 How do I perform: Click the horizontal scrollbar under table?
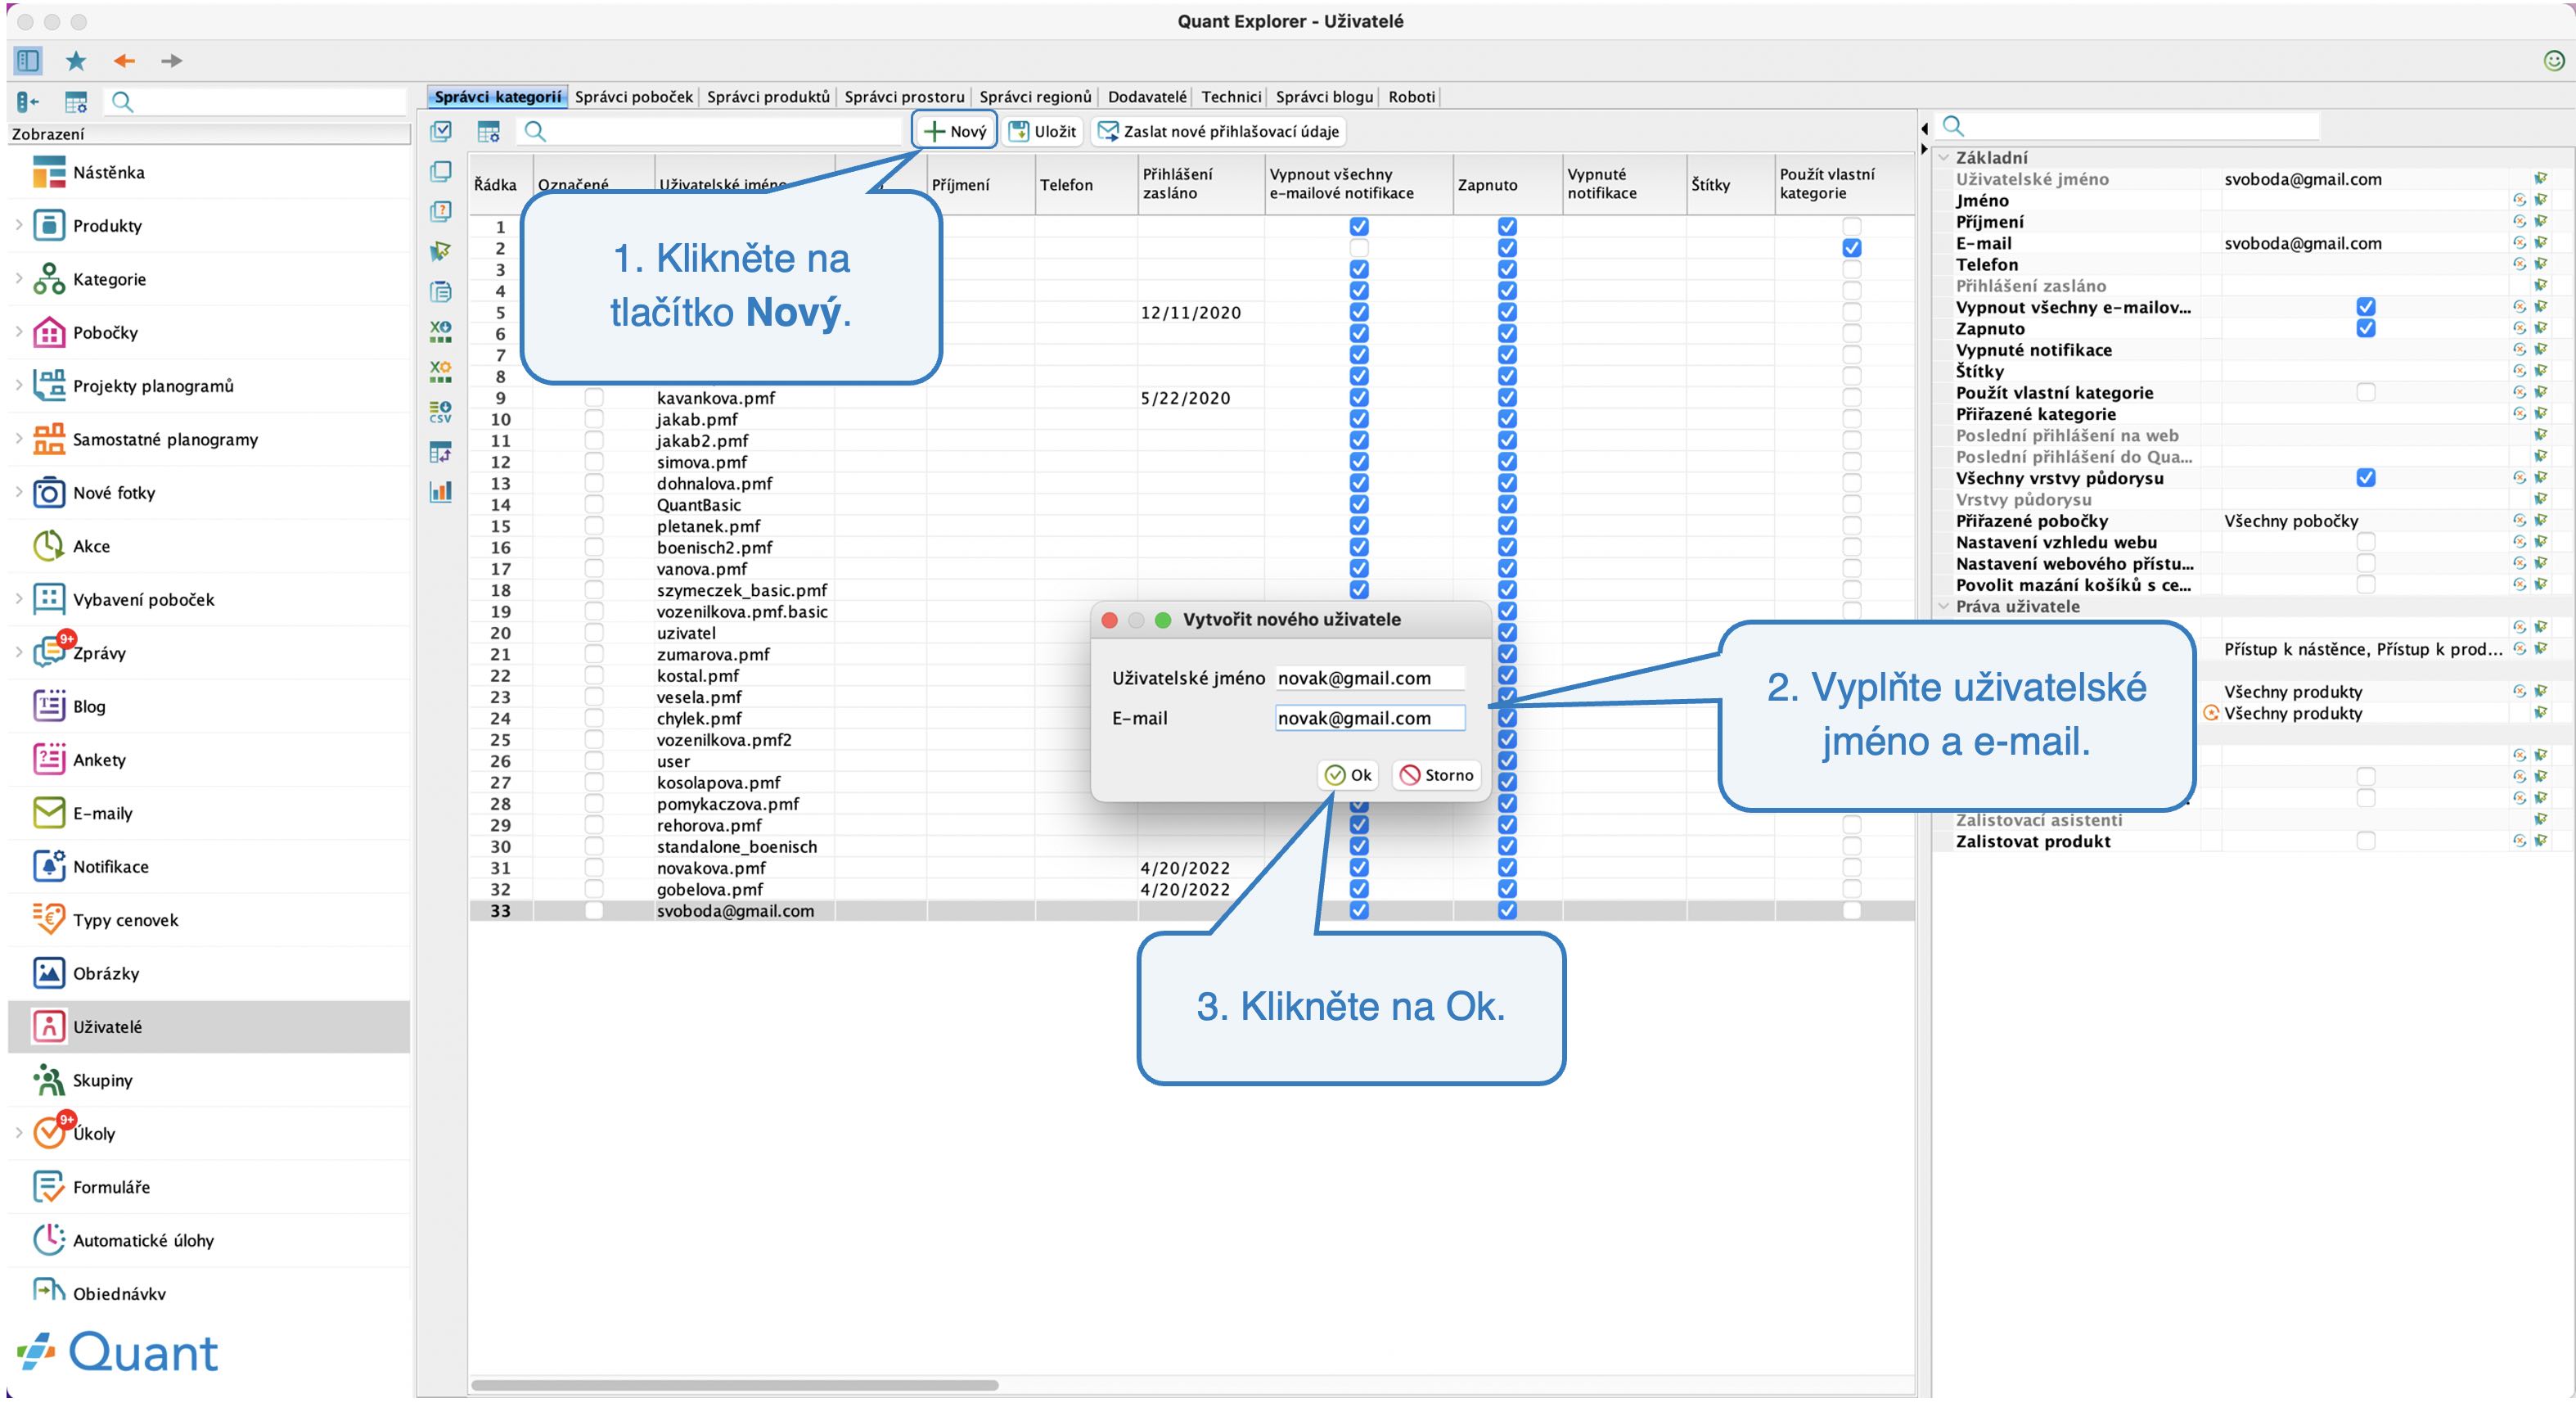coord(735,1385)
